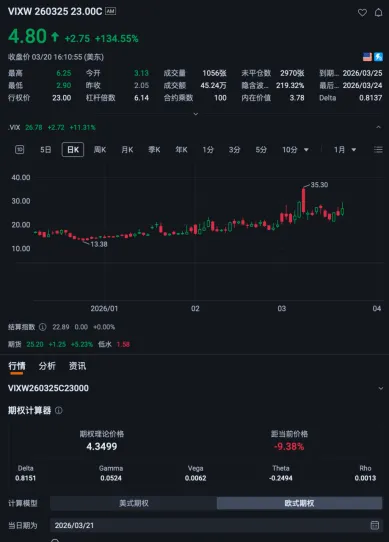Set a price alert with bell icon
Viewport: 389px width, 542px height.
click(x=379, y=13)
